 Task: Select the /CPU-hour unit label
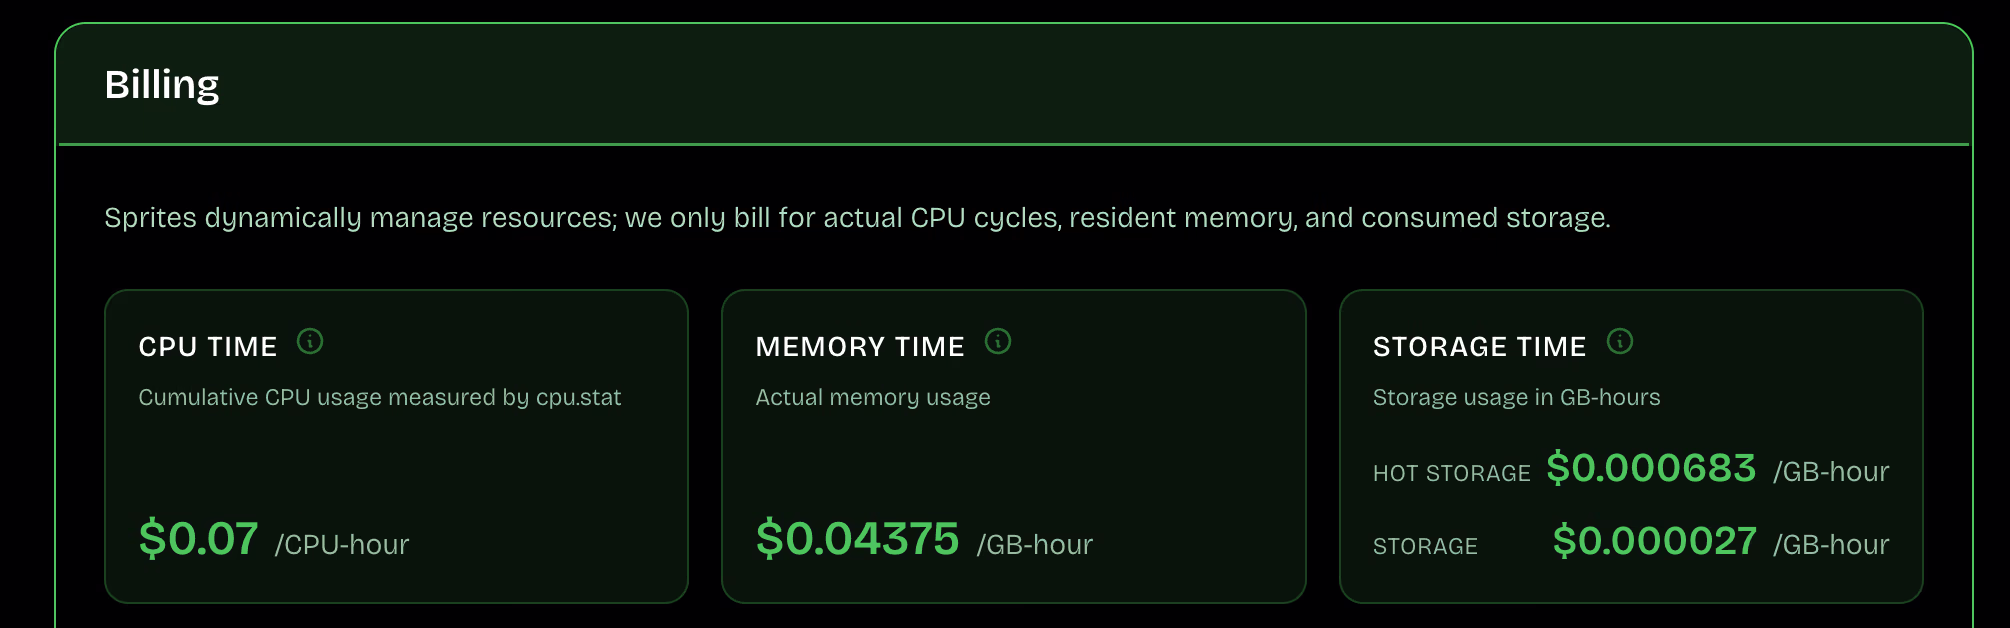coord(342,545)
